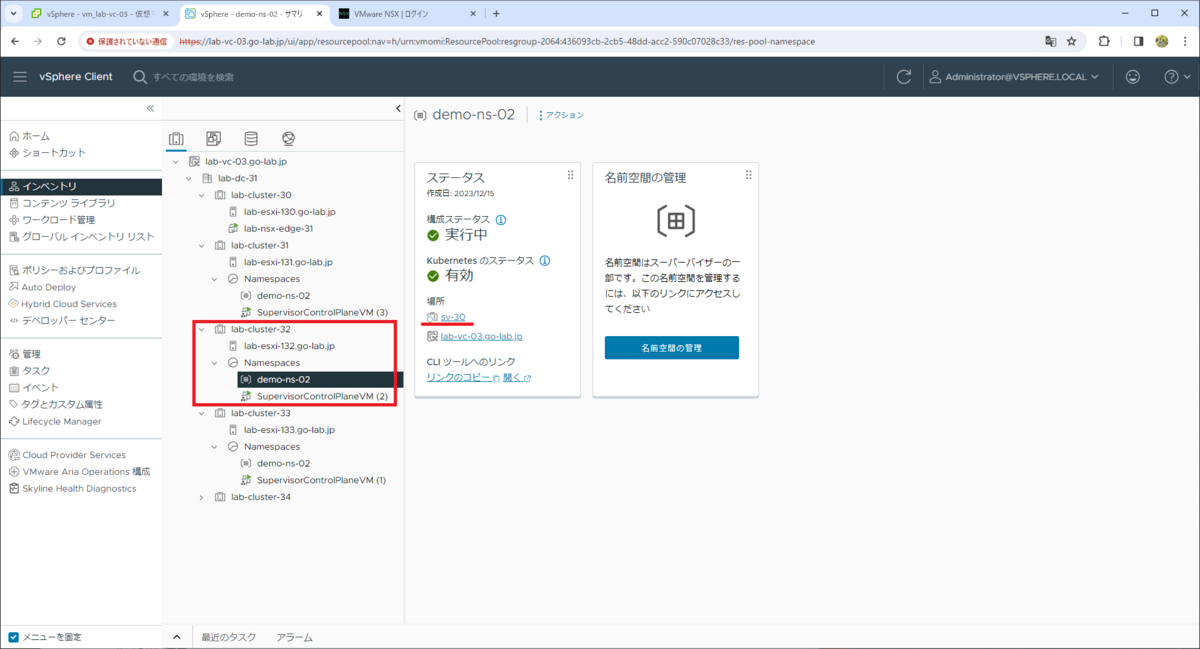1200x649 pixels.
Task: Open Administrator@VSPHERE.LOCAL user dropdown
Action: tap(1014, 77)
